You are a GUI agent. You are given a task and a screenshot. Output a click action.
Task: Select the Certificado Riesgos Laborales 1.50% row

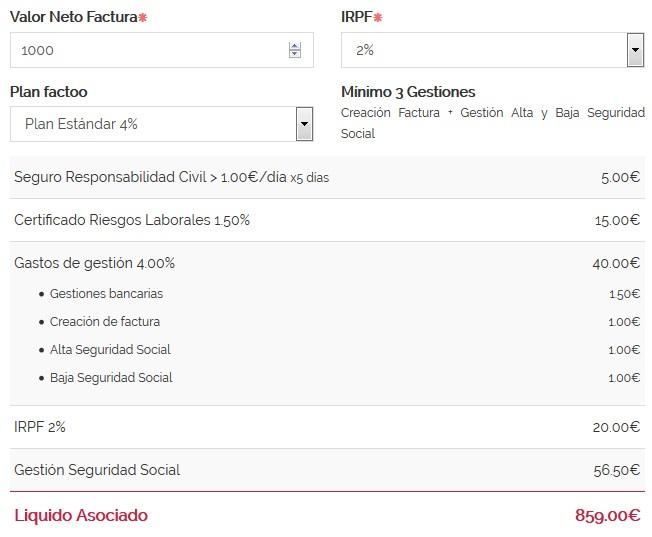tap(132, 220)
